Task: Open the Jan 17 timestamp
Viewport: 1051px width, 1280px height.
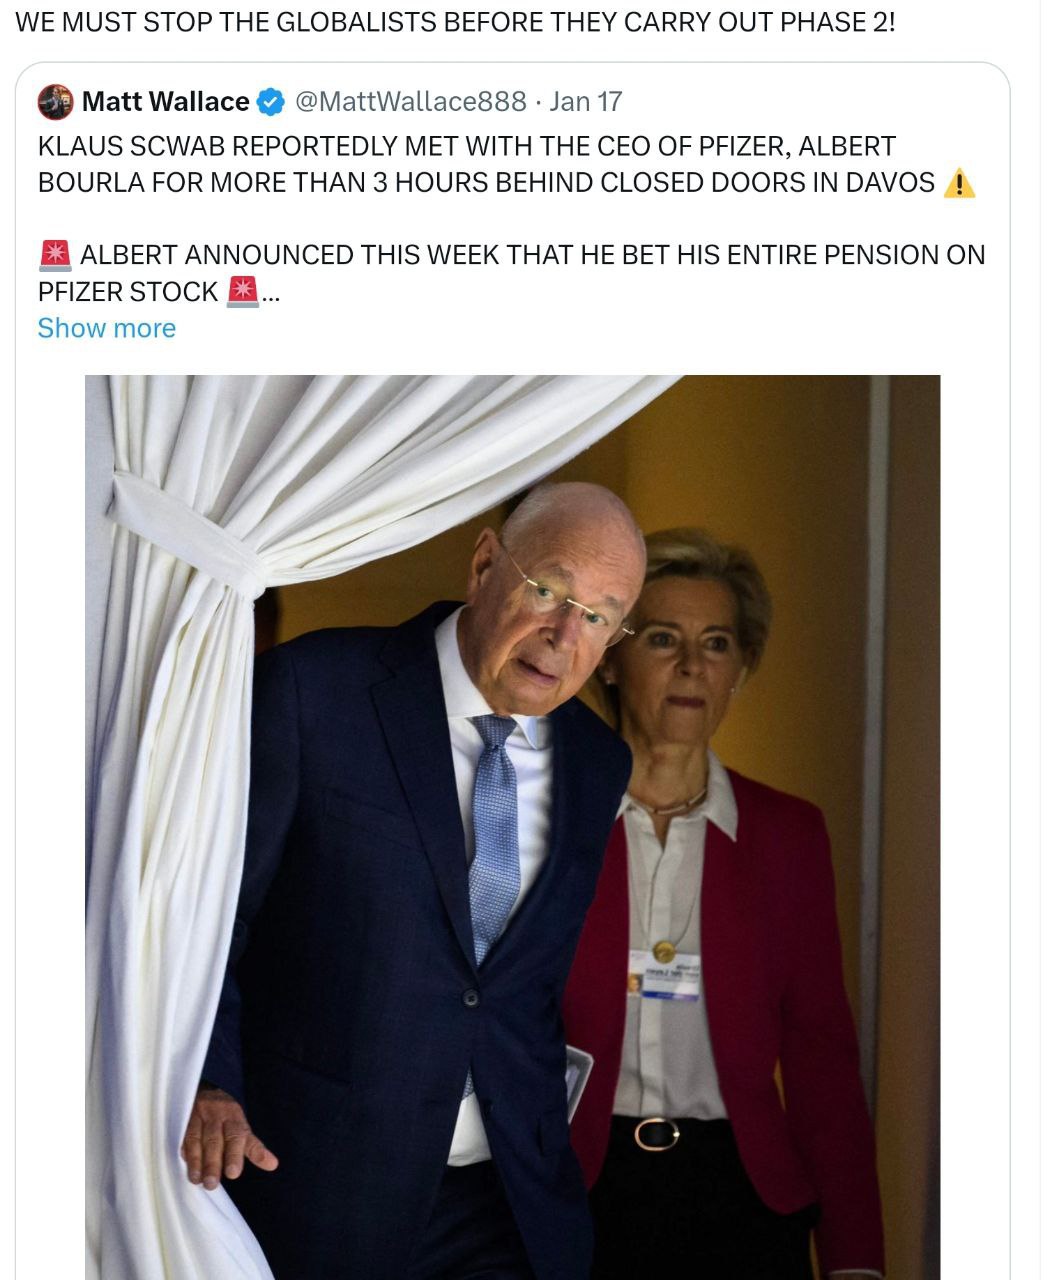Action: click(586, 102)
